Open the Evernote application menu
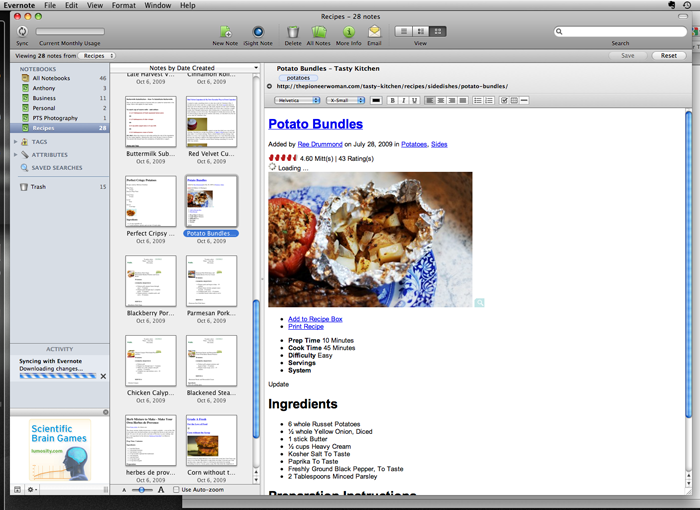Screen dimensions: 700x510 pos(19,5)
